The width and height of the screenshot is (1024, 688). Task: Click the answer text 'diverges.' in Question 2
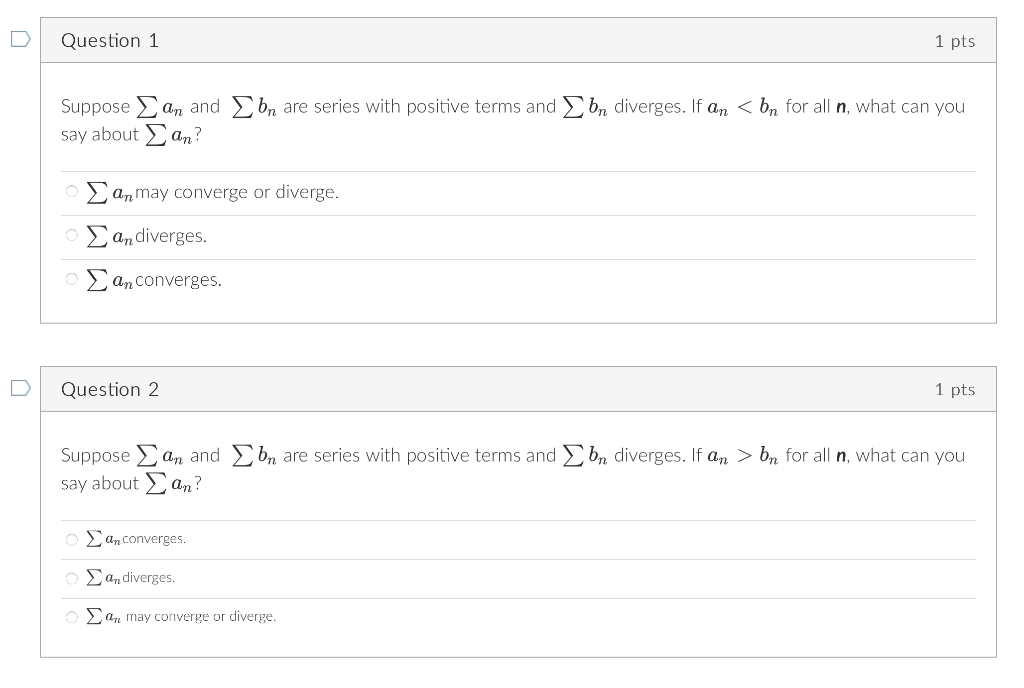(149, 578)
